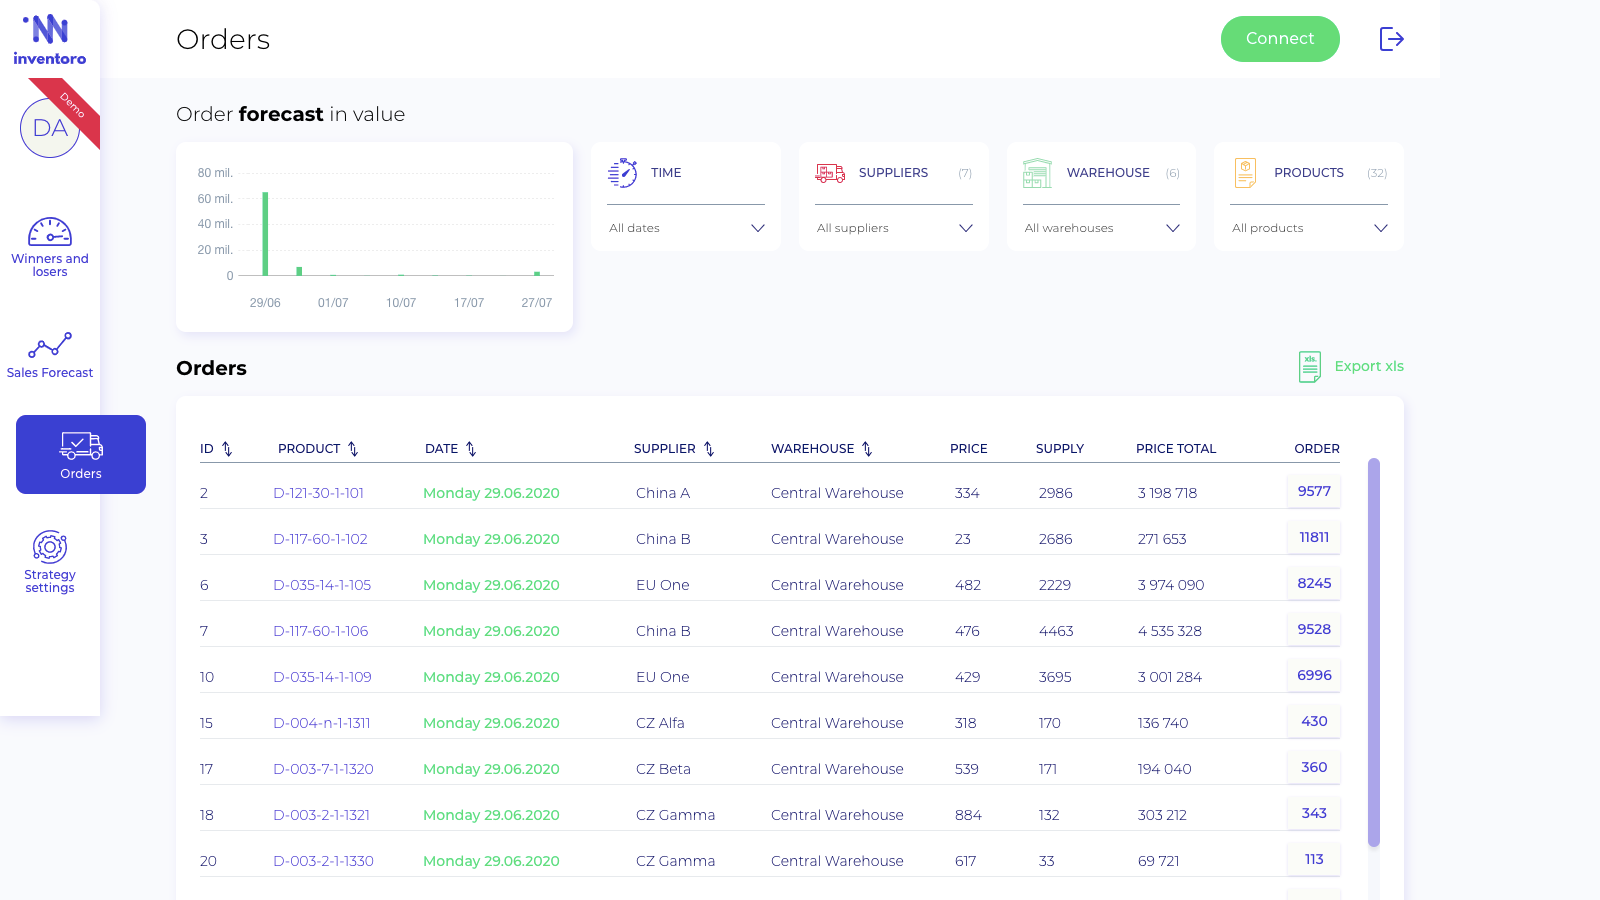Screen dimensions: 1600x900
Task: Click the green Connect button
Action: (x=1280, y=39)
